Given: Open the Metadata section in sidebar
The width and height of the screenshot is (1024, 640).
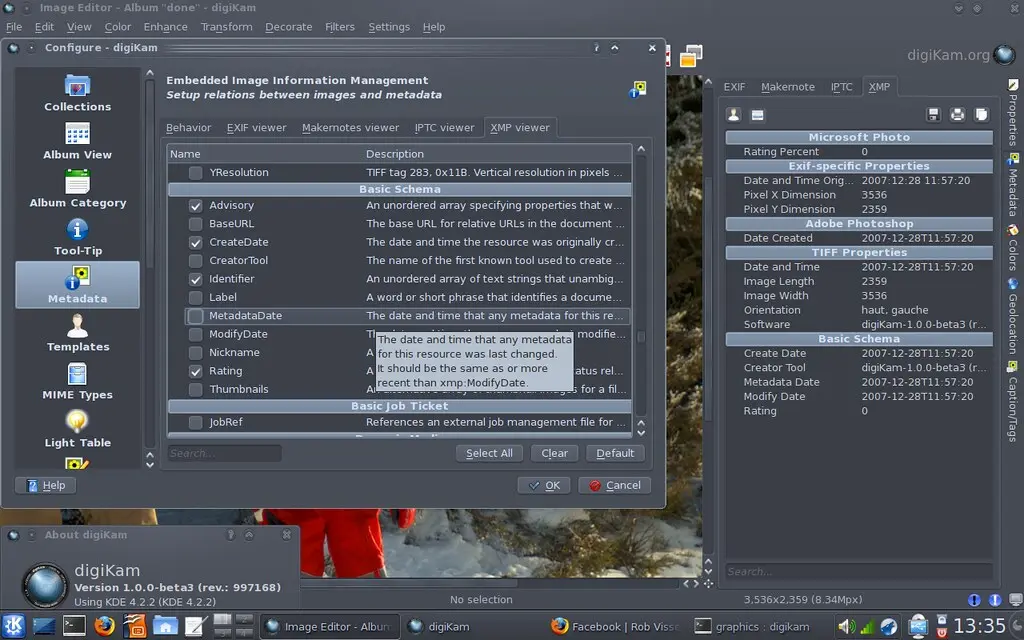Looking at the screenshot, I should (x=77, y=284).
